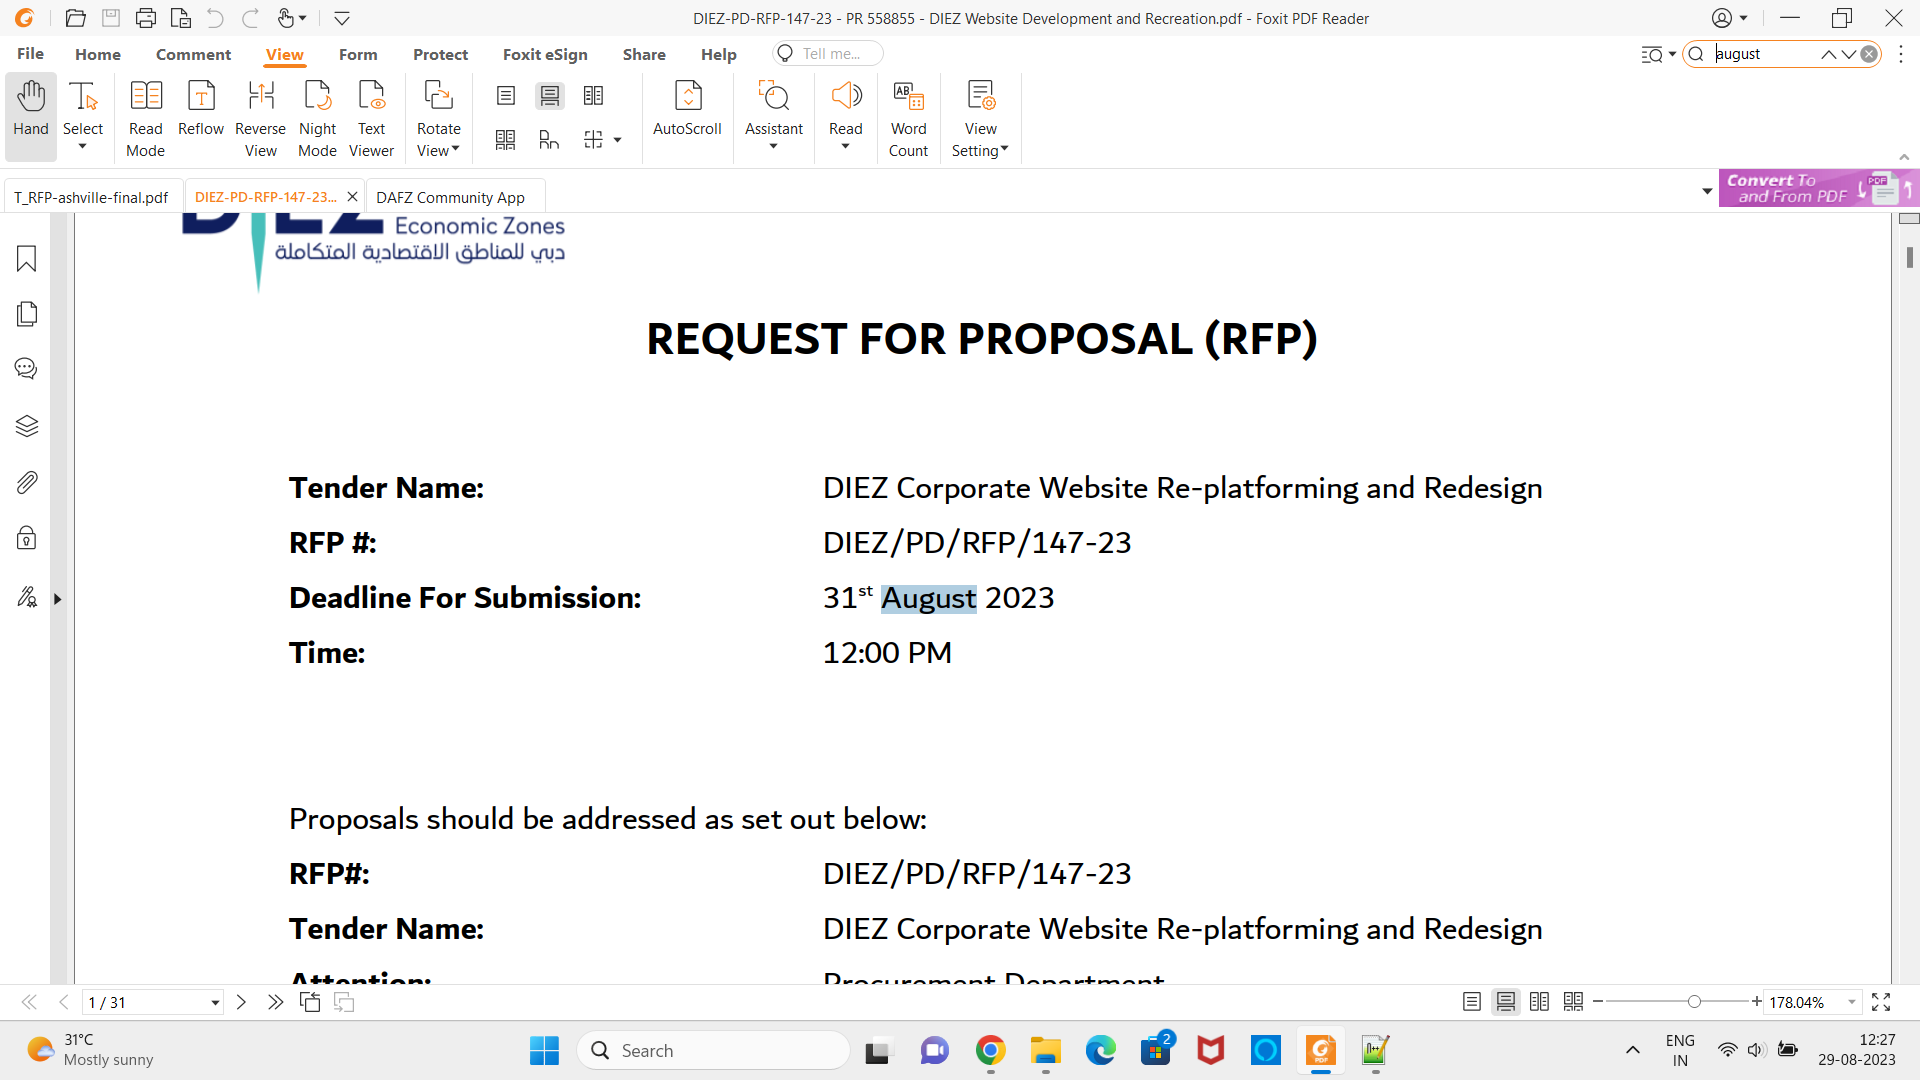1920x1080 pixels.
Task: Clear the august search text
Action: (x=1869, y=54)
